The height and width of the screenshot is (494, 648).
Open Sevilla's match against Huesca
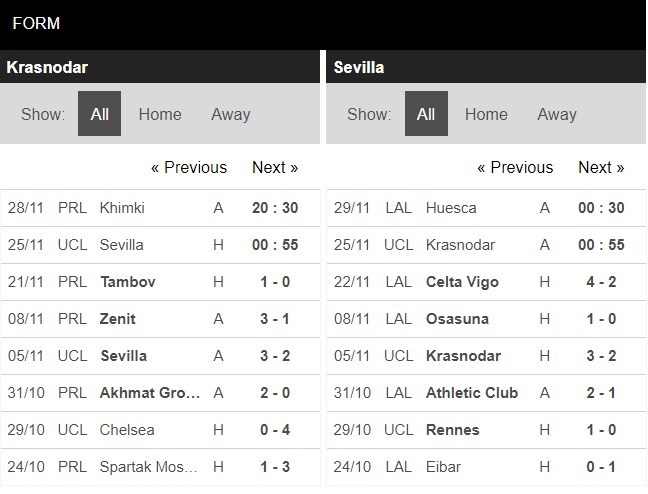451,208
